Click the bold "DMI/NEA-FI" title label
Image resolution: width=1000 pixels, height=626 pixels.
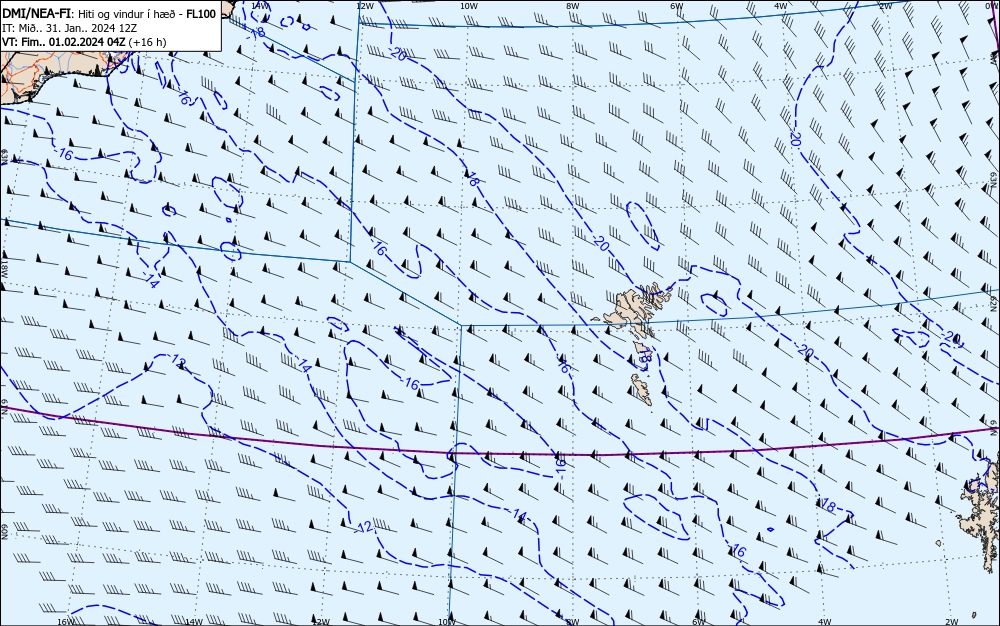click(34, 14)
